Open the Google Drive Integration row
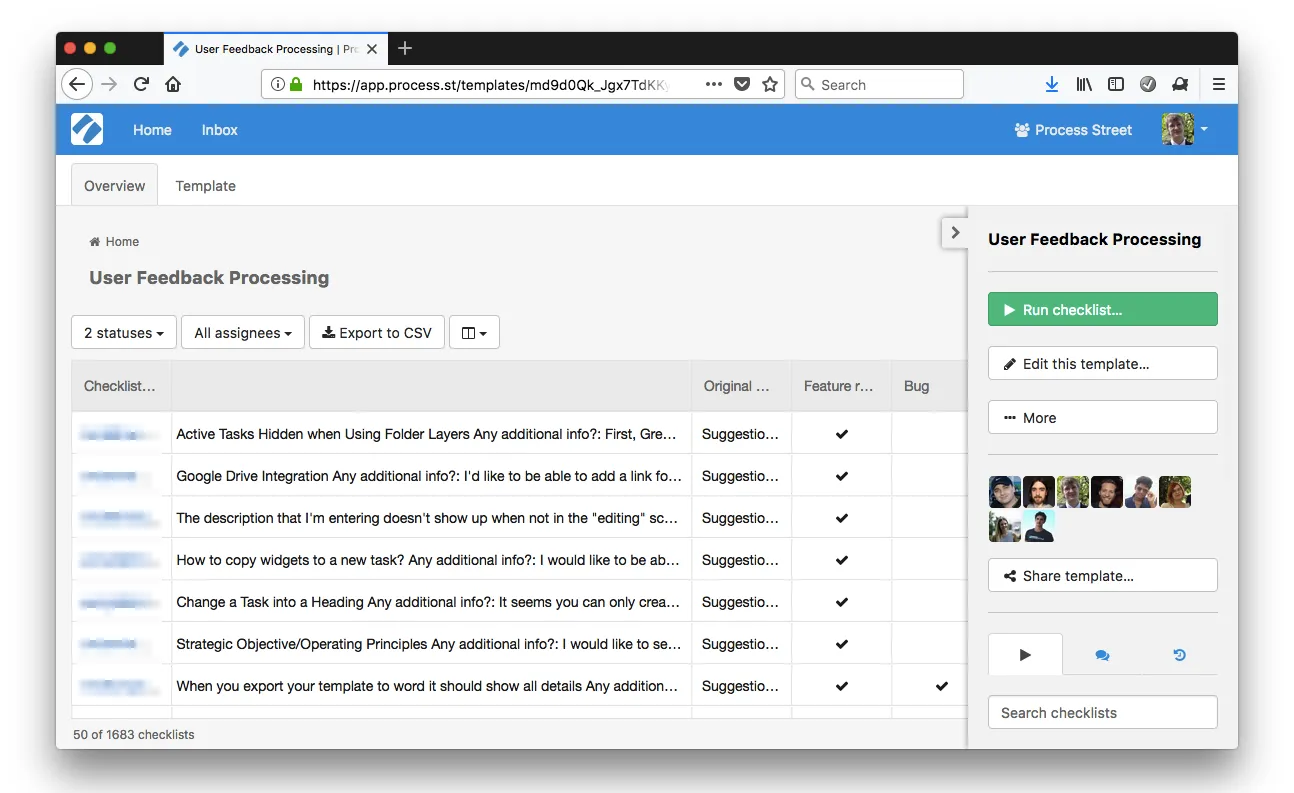Viewport: 1294px width, 793px height. (x=429, y=476)
